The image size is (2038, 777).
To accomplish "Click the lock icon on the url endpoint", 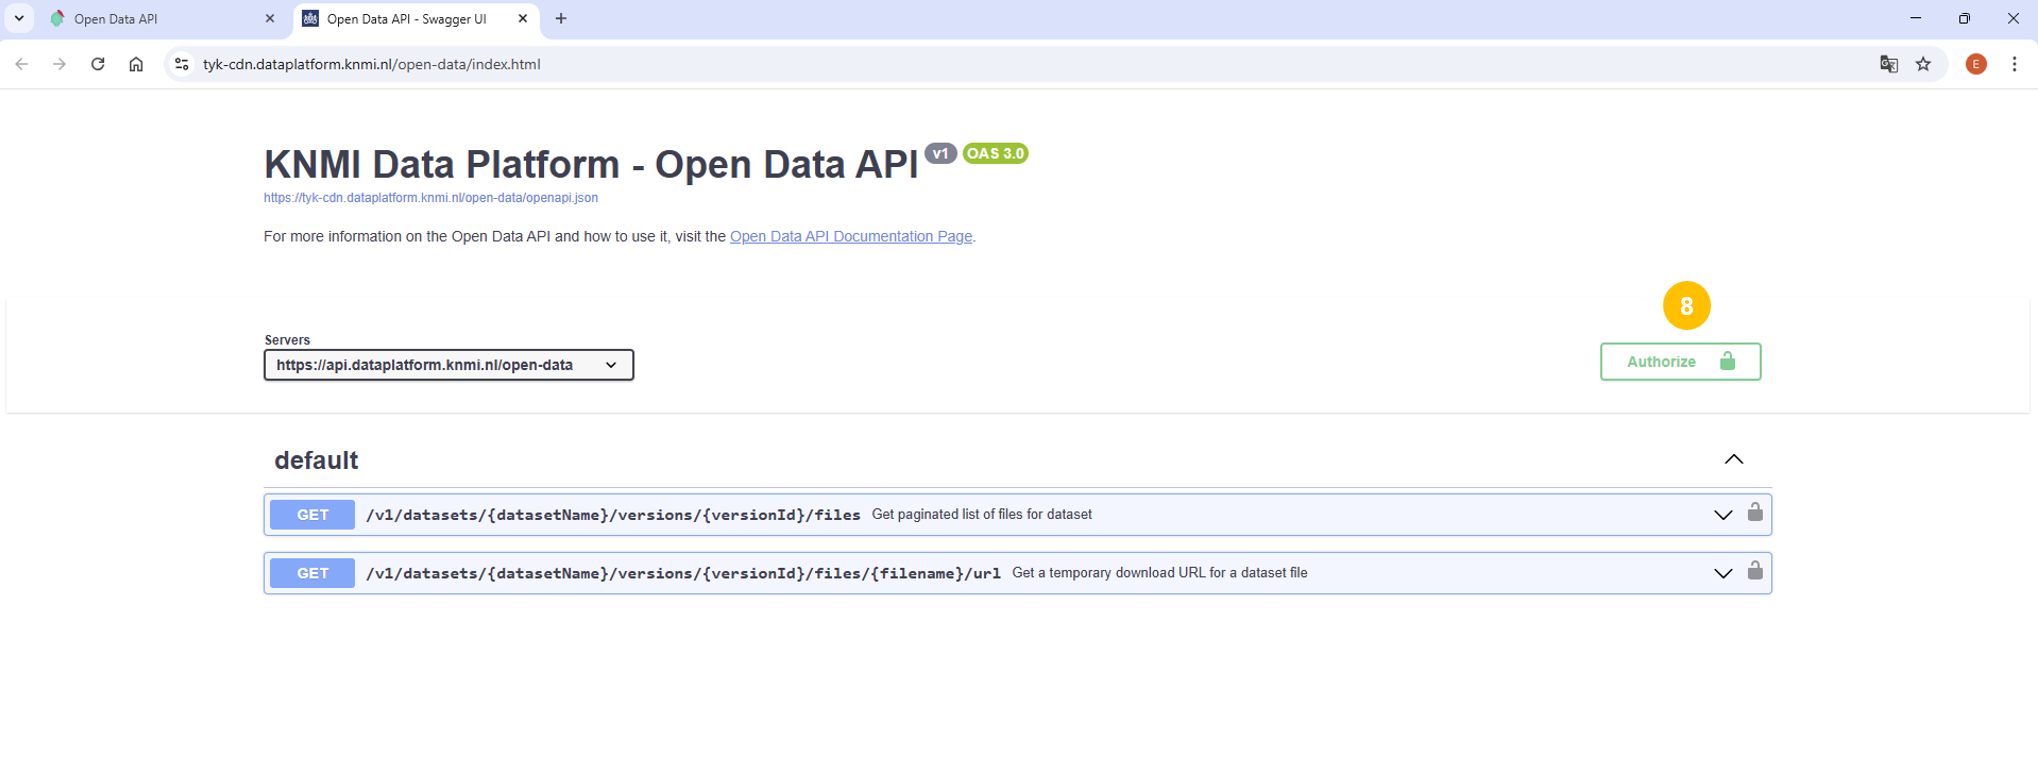I will [x=1754, y=572].
